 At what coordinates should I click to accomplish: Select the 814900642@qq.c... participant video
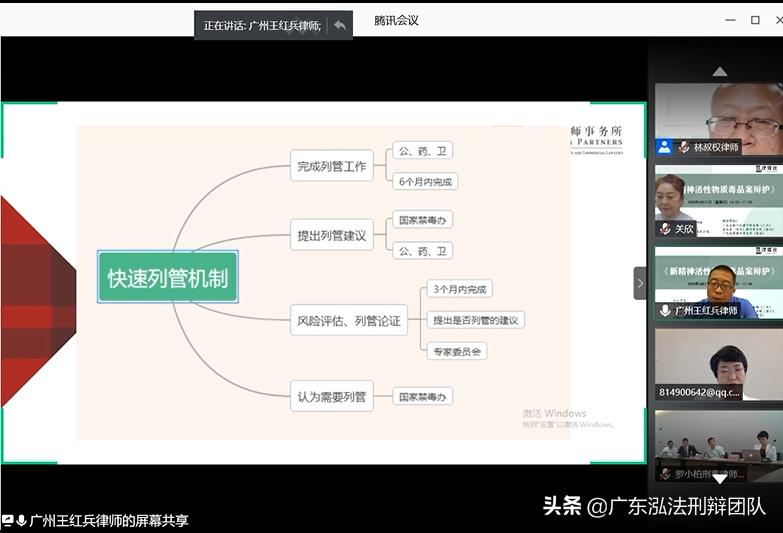719,364
